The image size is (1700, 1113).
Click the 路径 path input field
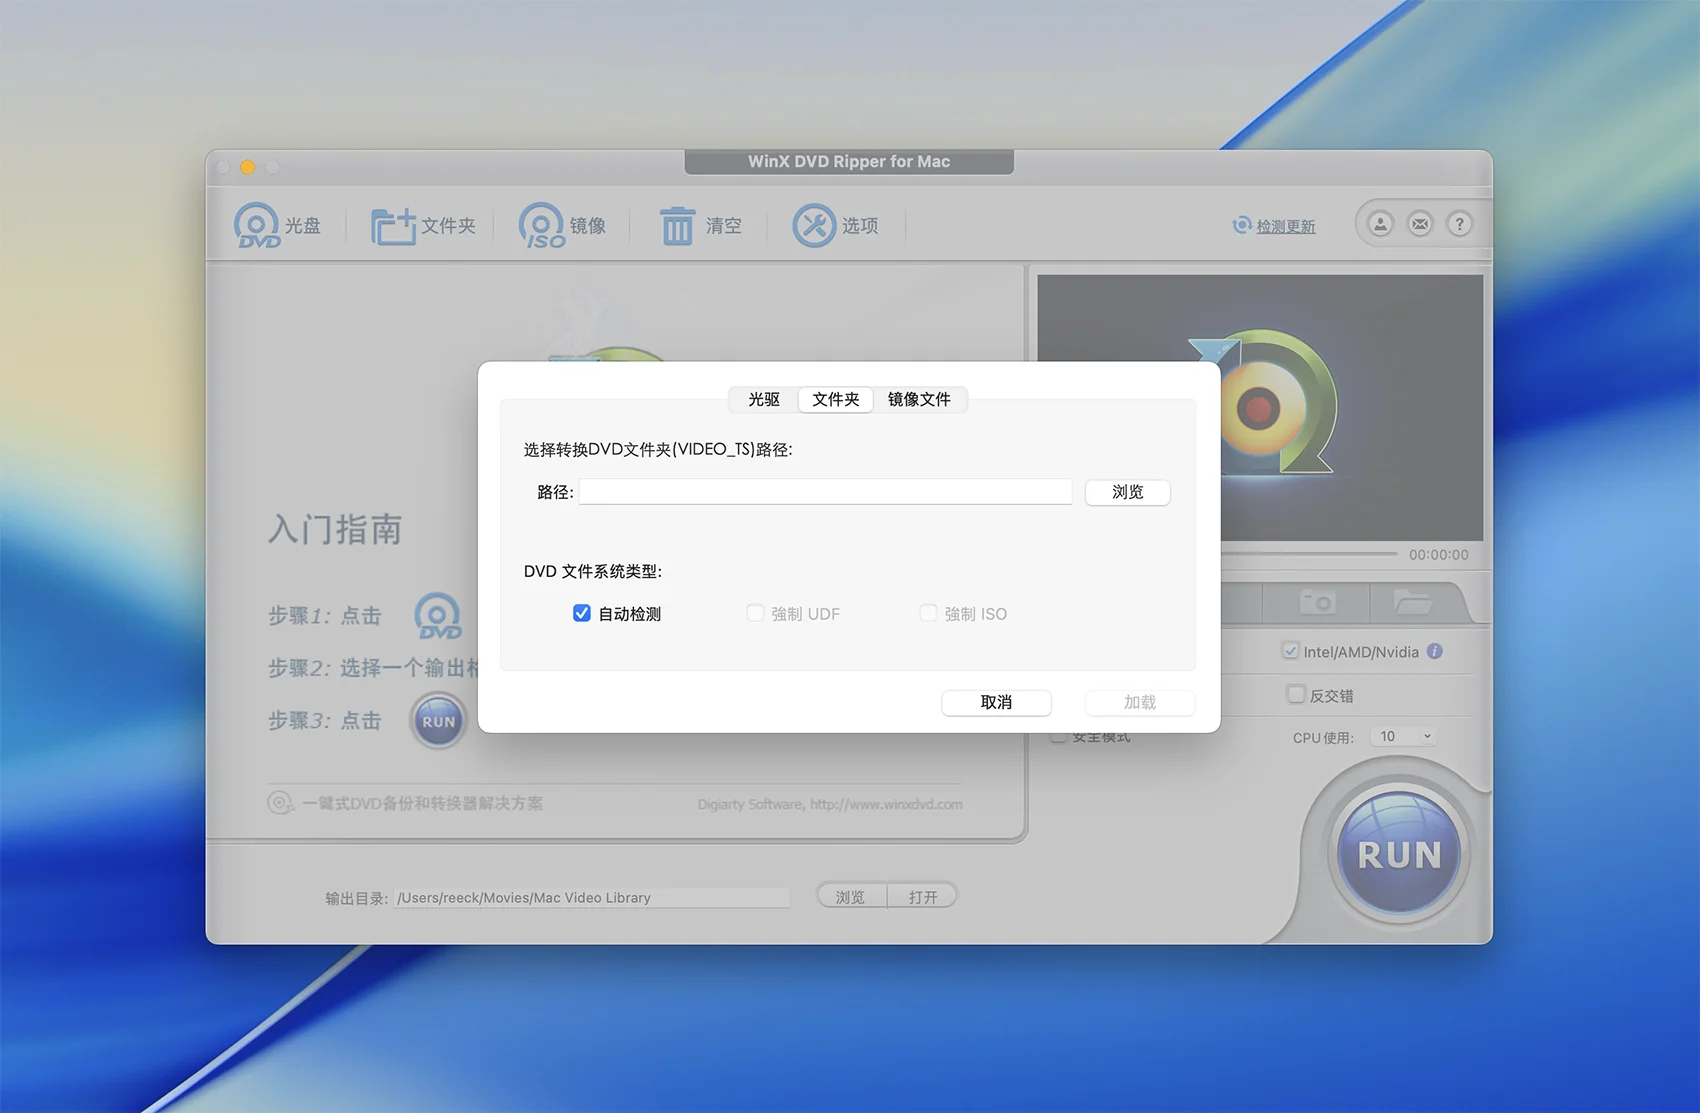point(825,492)
